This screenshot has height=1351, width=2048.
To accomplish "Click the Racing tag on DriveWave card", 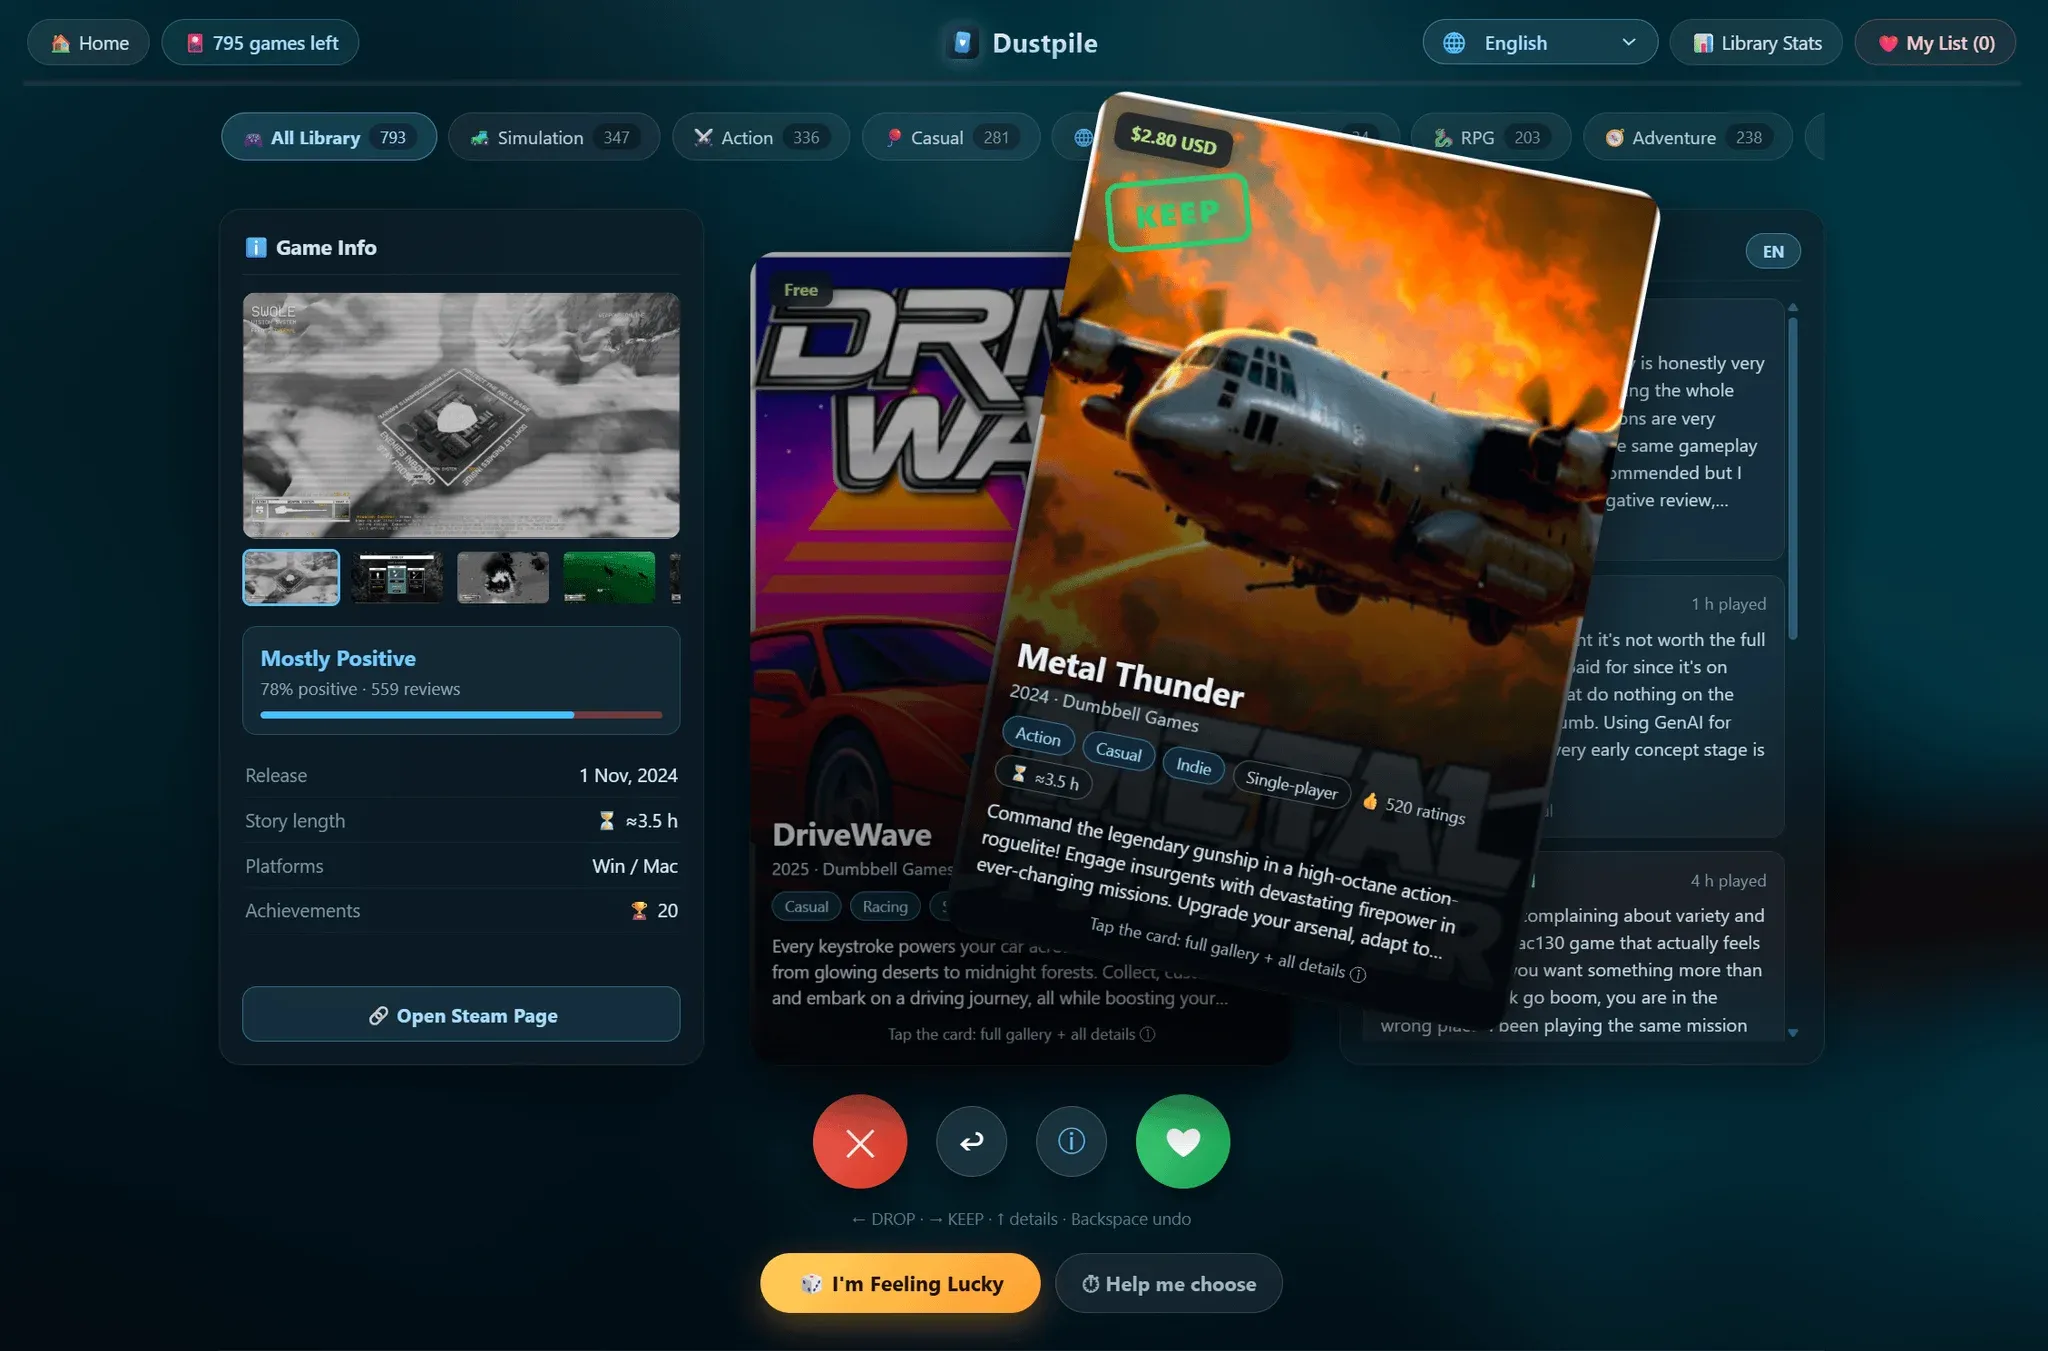I will [885, 907].
